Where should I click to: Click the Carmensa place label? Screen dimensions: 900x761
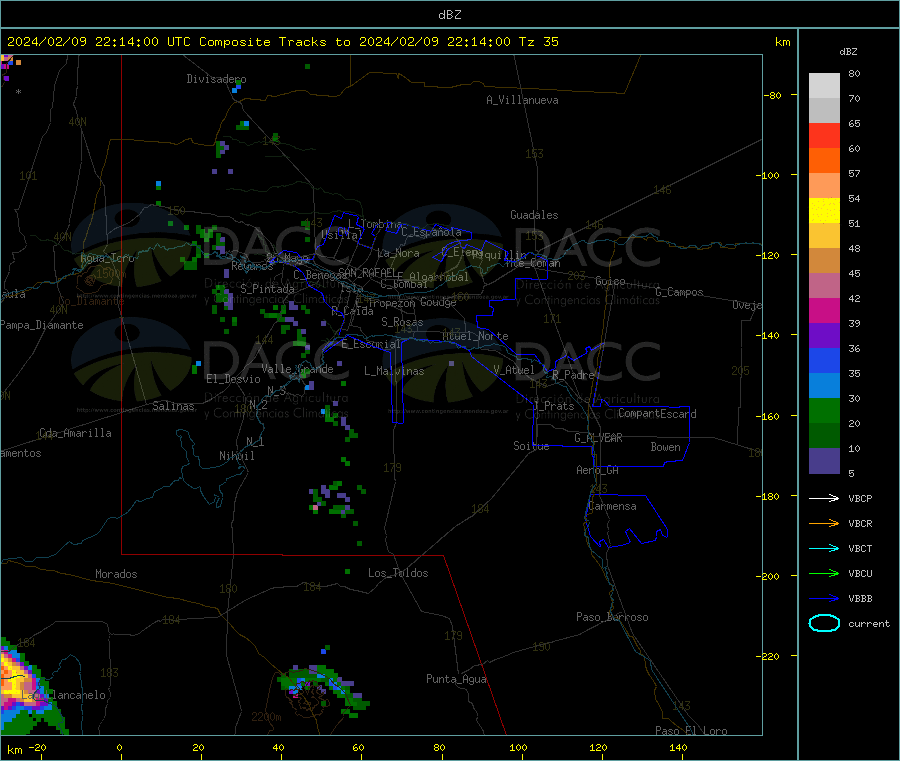(x=612, y=506)
